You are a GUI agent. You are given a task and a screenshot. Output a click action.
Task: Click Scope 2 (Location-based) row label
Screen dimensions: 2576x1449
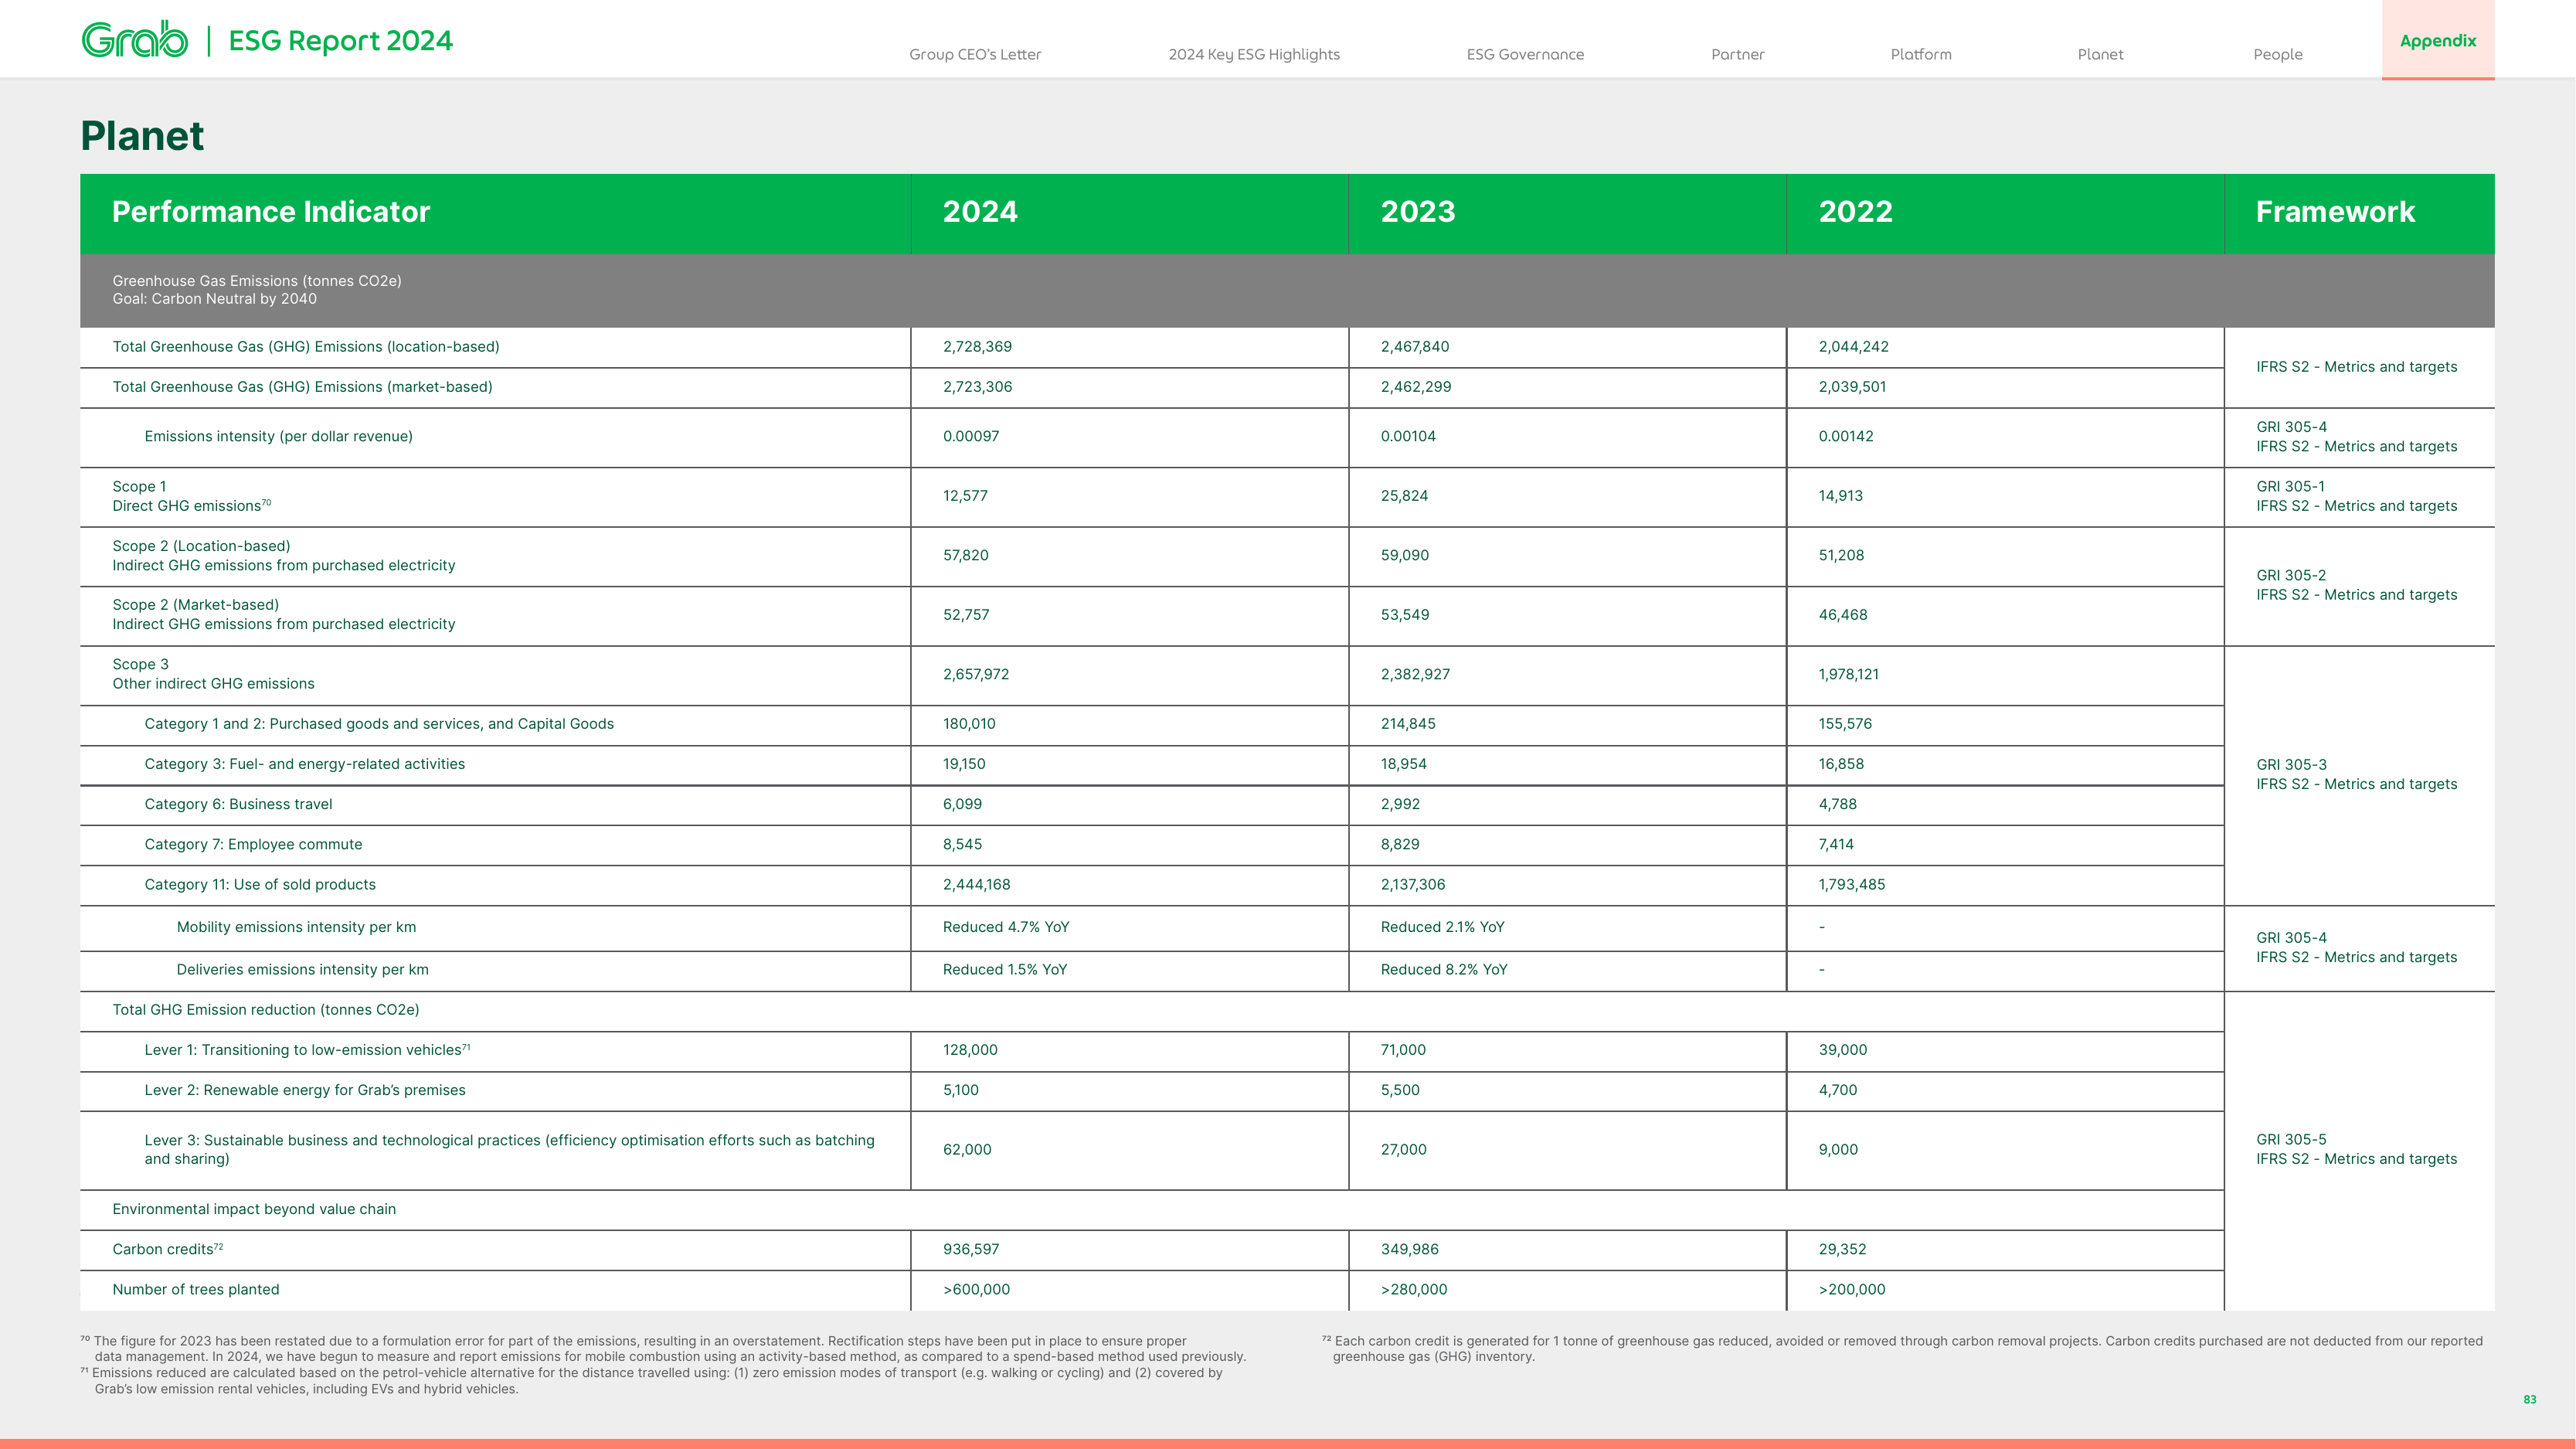coord(284,555)
